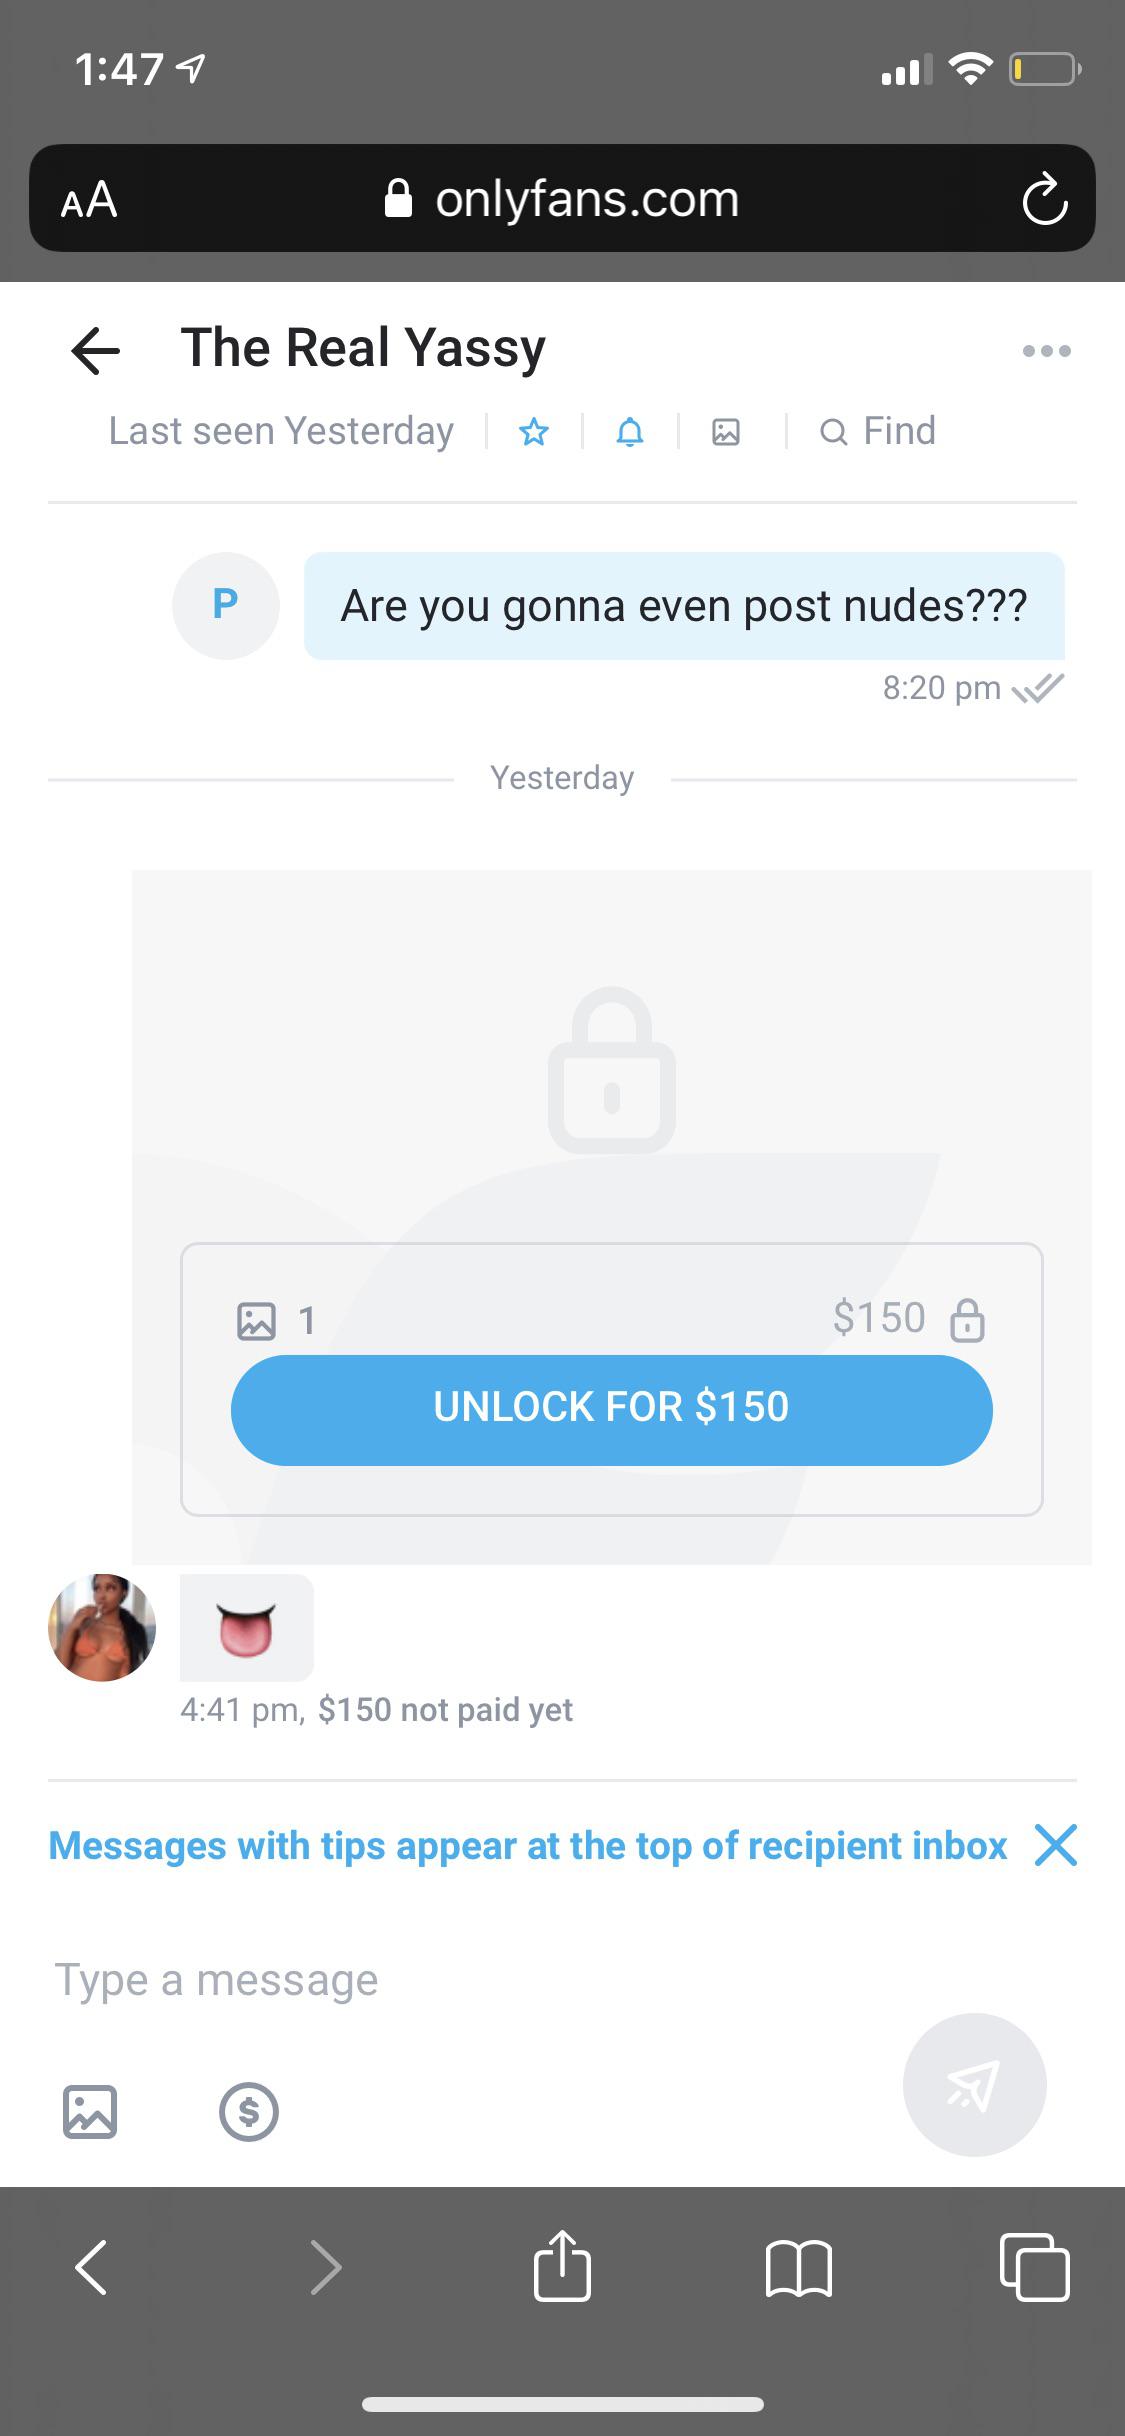Reload the onlyfans.com page
The height and width of the screenshot is (2436, 1125).
coord(1044,199)
